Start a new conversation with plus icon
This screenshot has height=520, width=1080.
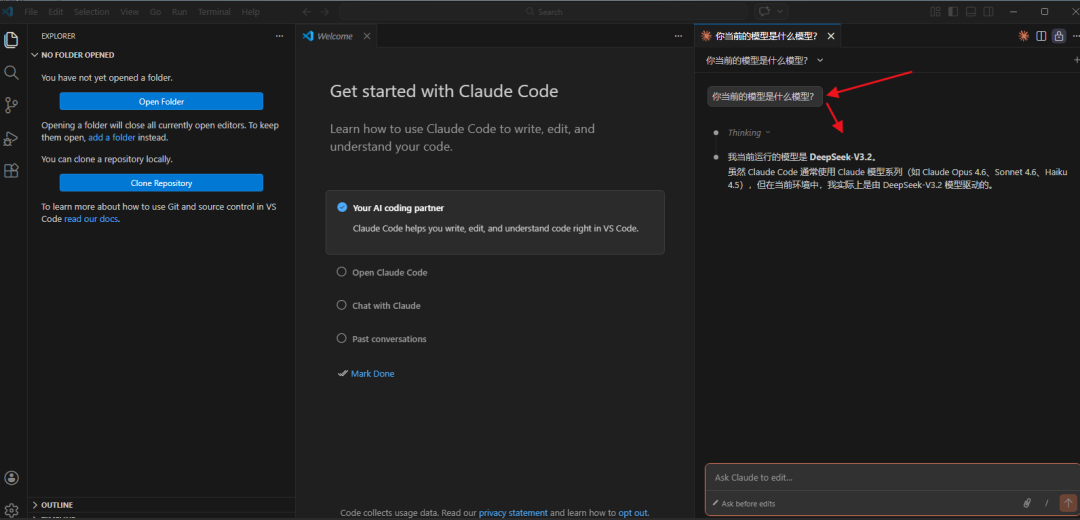click(1077, 60)
